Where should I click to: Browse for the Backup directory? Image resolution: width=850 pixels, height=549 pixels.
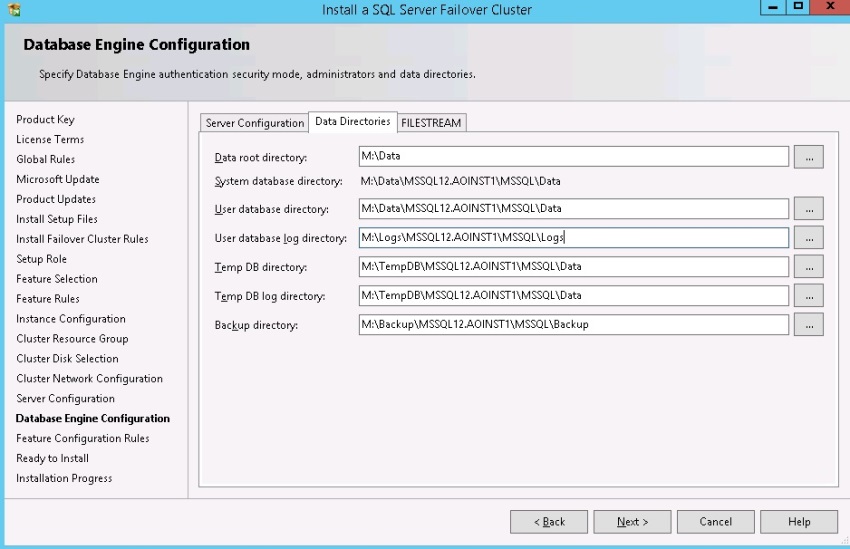click(808, 325)
